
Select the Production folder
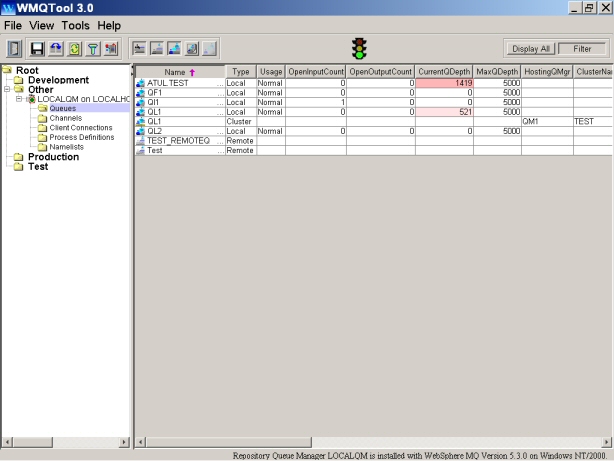53,157
